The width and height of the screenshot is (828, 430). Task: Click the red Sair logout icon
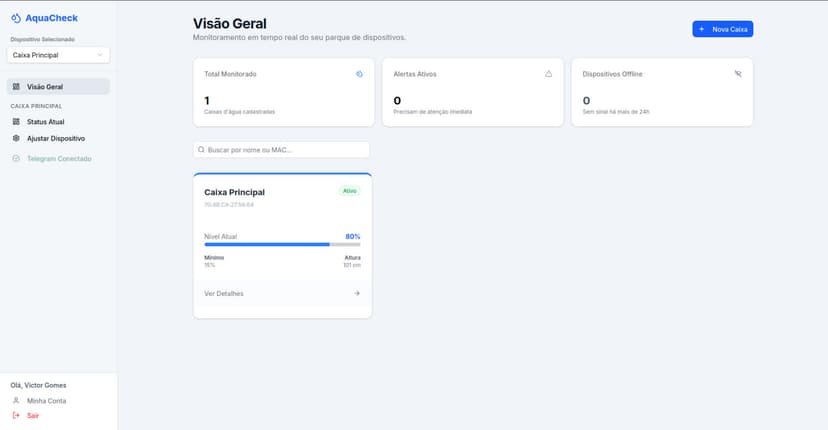(x=16, y=414)
